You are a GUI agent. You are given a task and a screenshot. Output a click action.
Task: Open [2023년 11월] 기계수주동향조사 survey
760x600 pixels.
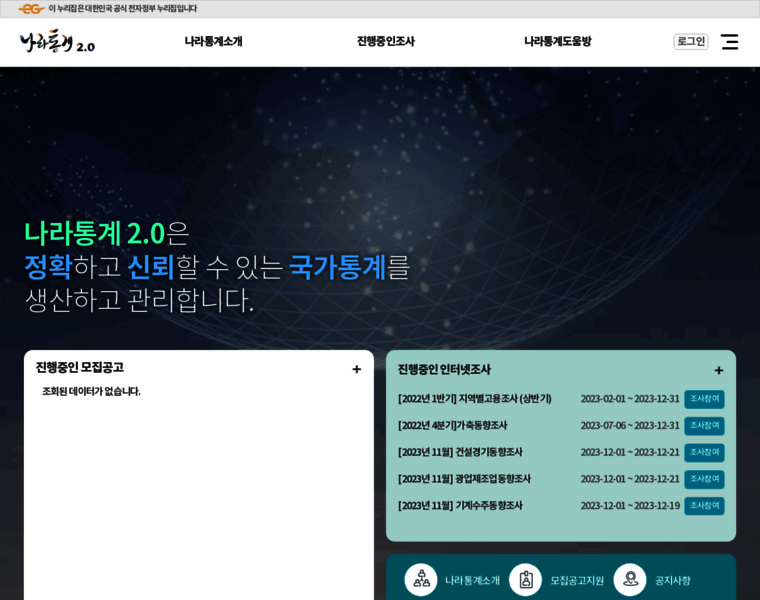tap(460, 505)
